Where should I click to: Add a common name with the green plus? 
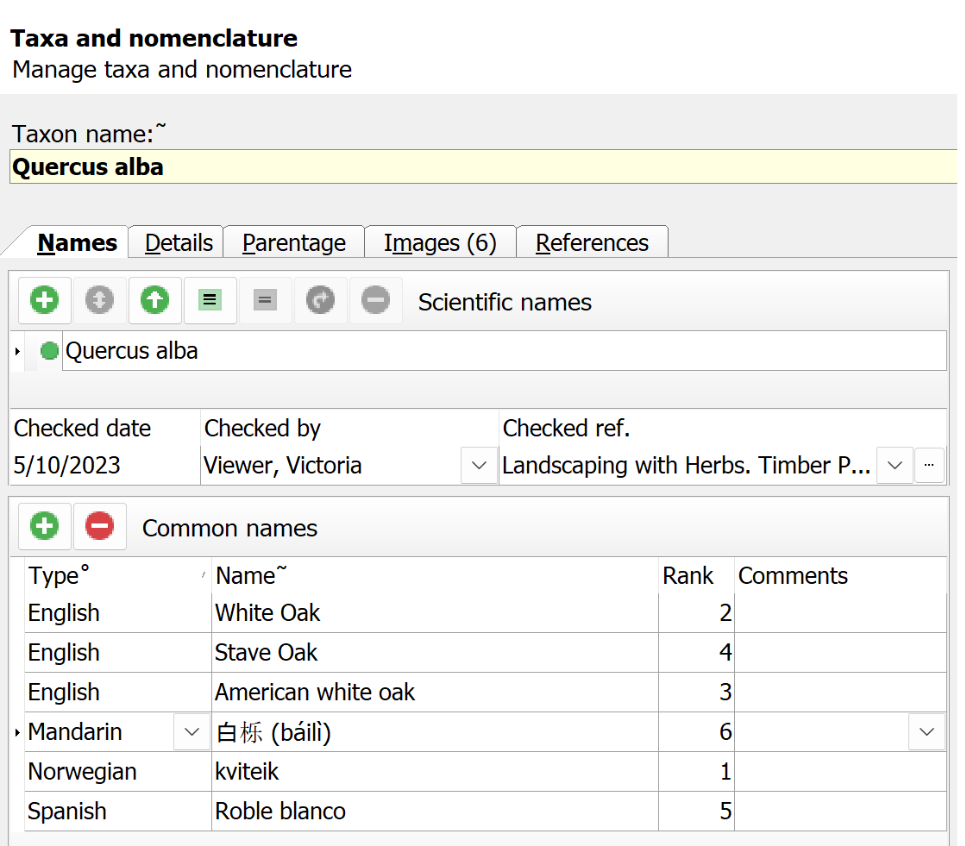coord(44,526)
